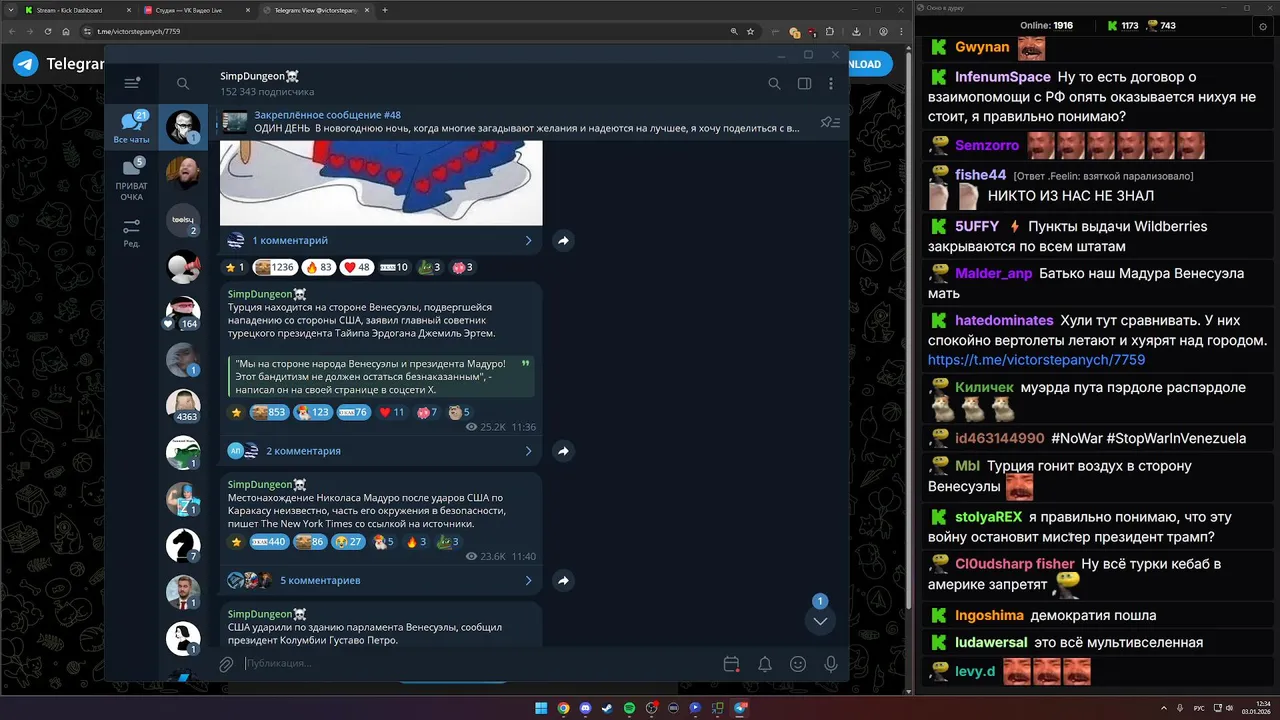Toggle the 86 reaction on Maduro post

[x=310, y=542]
